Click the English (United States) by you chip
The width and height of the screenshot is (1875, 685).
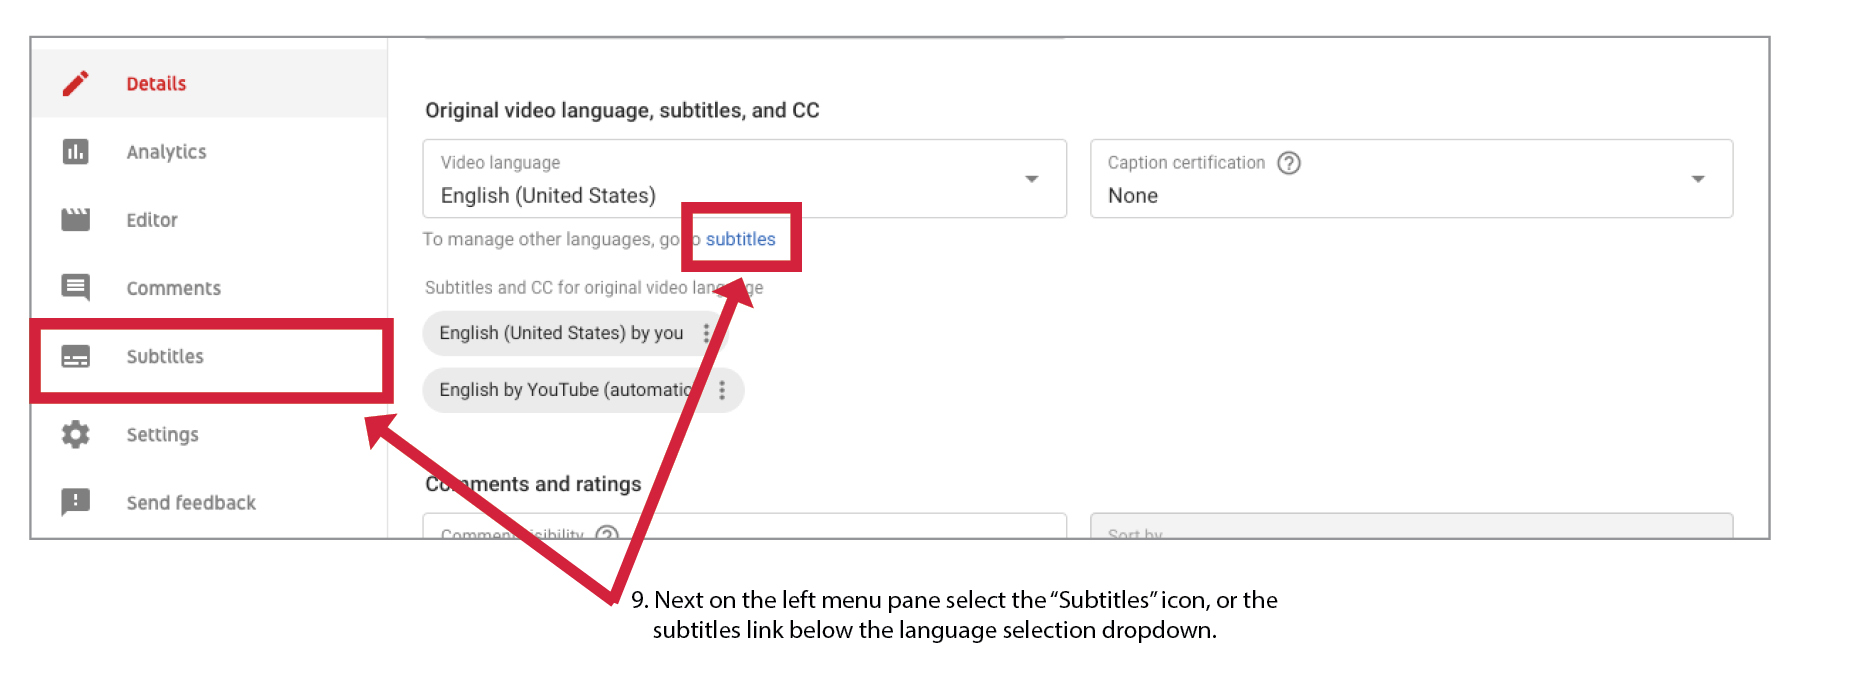pyautogui.click(x=561, y=333)
